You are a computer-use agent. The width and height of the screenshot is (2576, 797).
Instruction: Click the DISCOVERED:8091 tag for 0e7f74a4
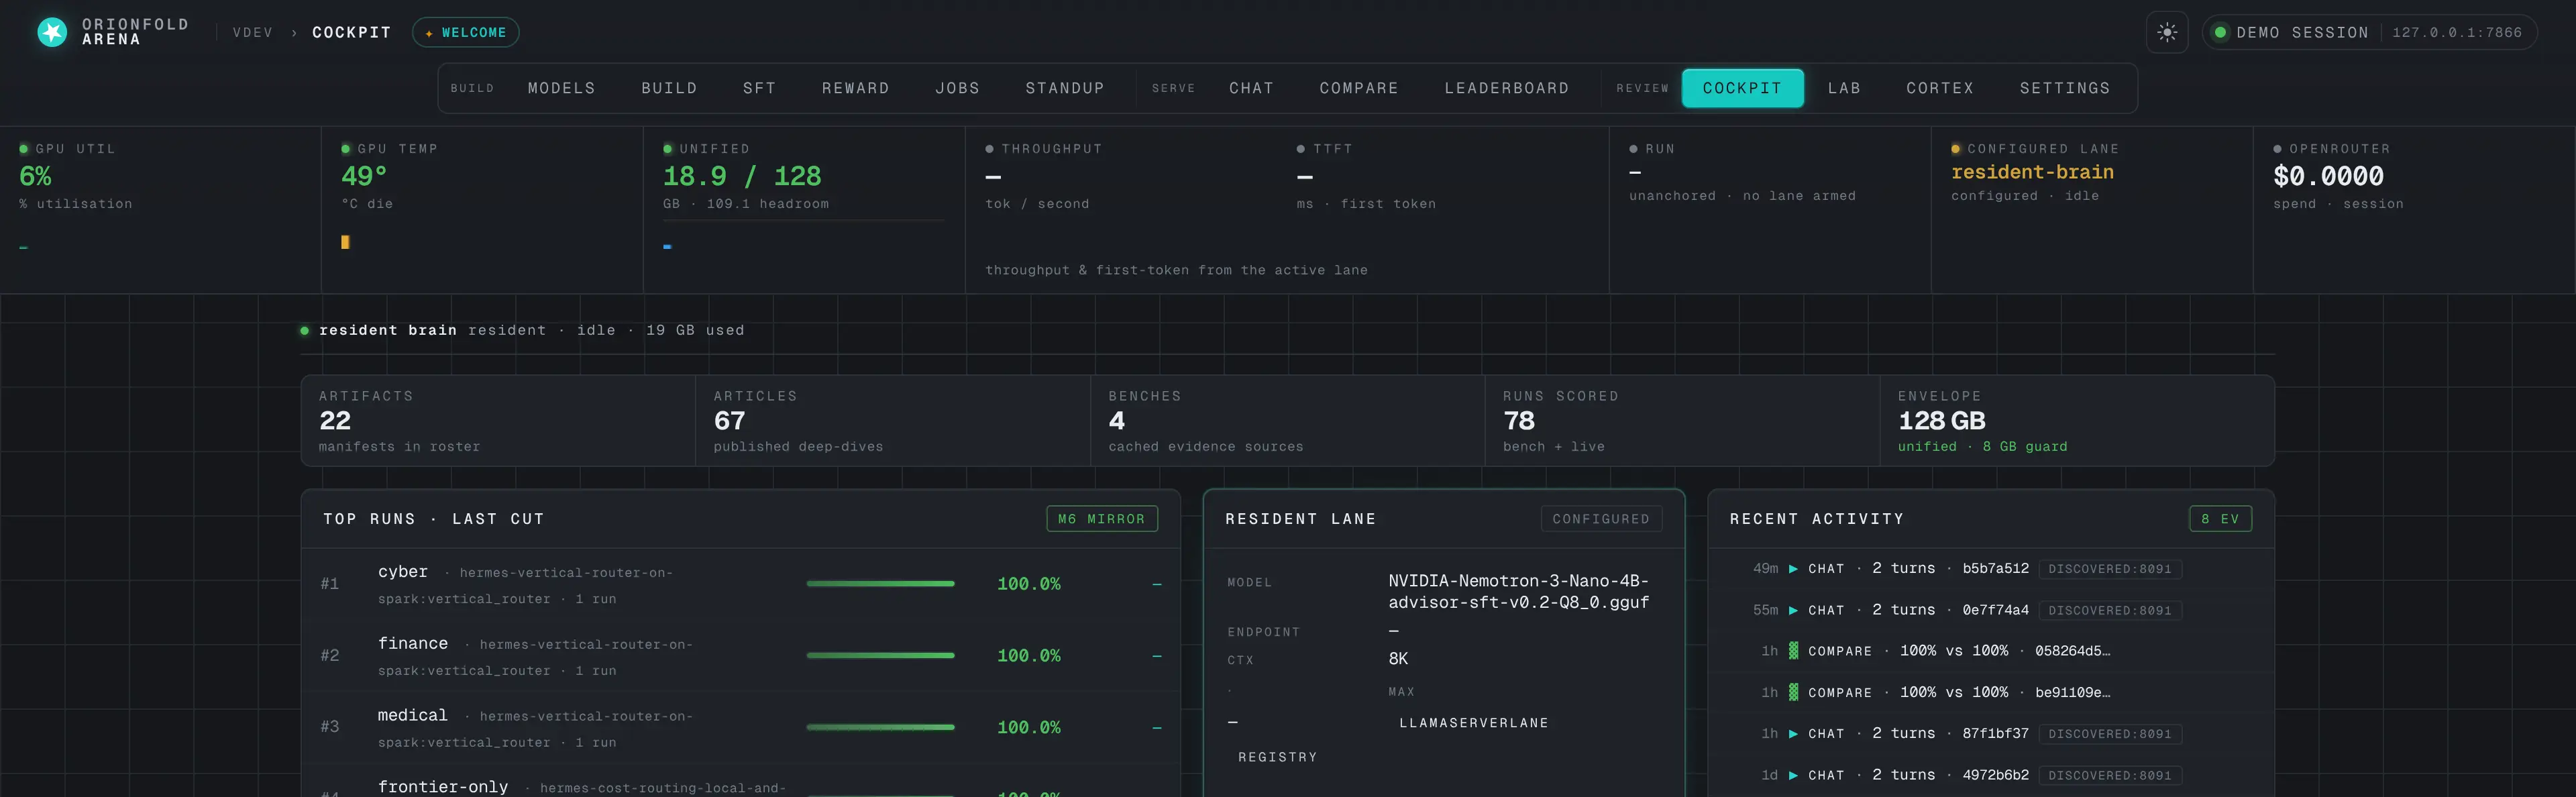tap(2109, 610)
